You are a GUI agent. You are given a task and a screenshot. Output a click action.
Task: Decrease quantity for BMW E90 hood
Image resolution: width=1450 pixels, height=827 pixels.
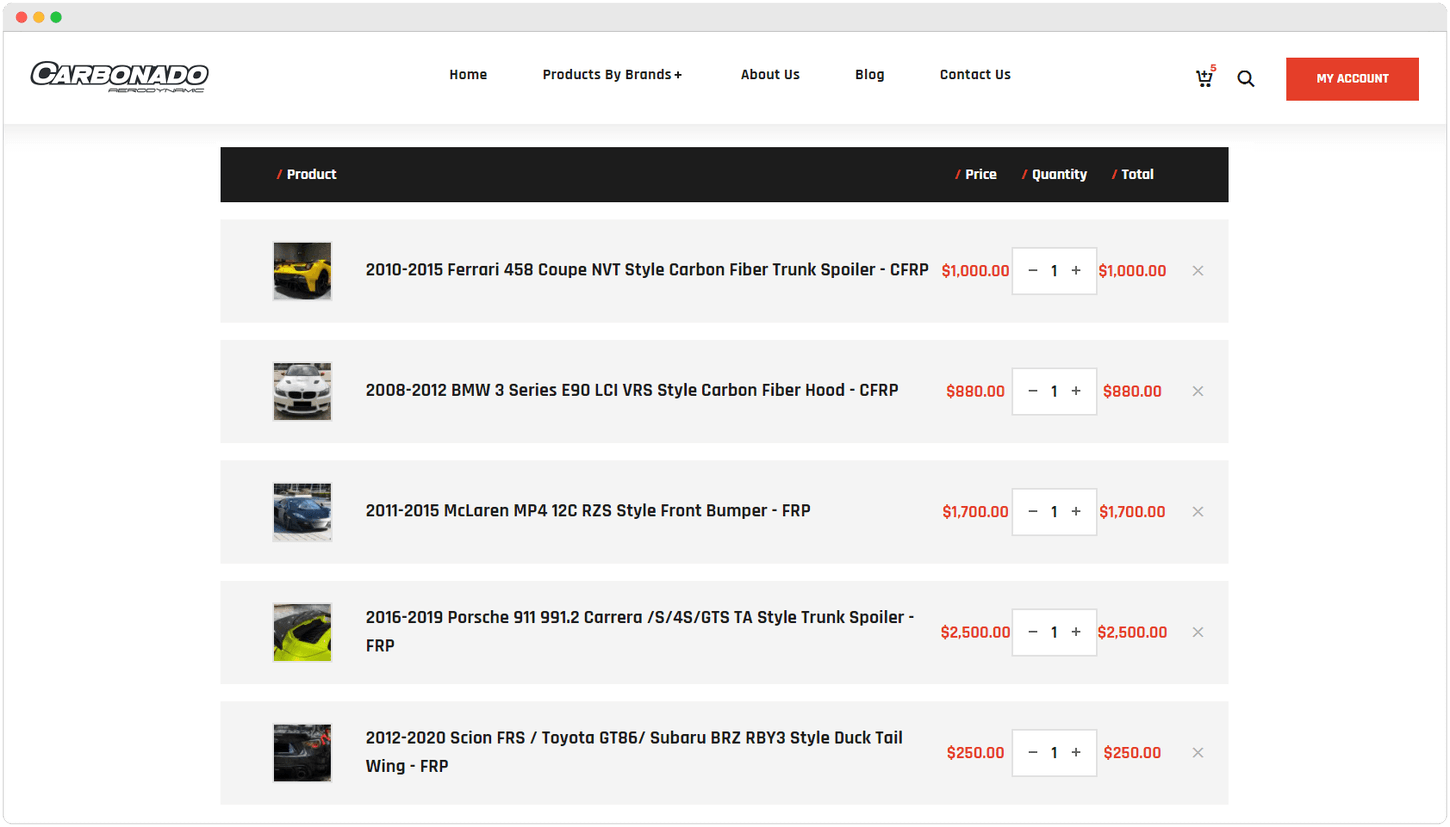pos(1033,391)
